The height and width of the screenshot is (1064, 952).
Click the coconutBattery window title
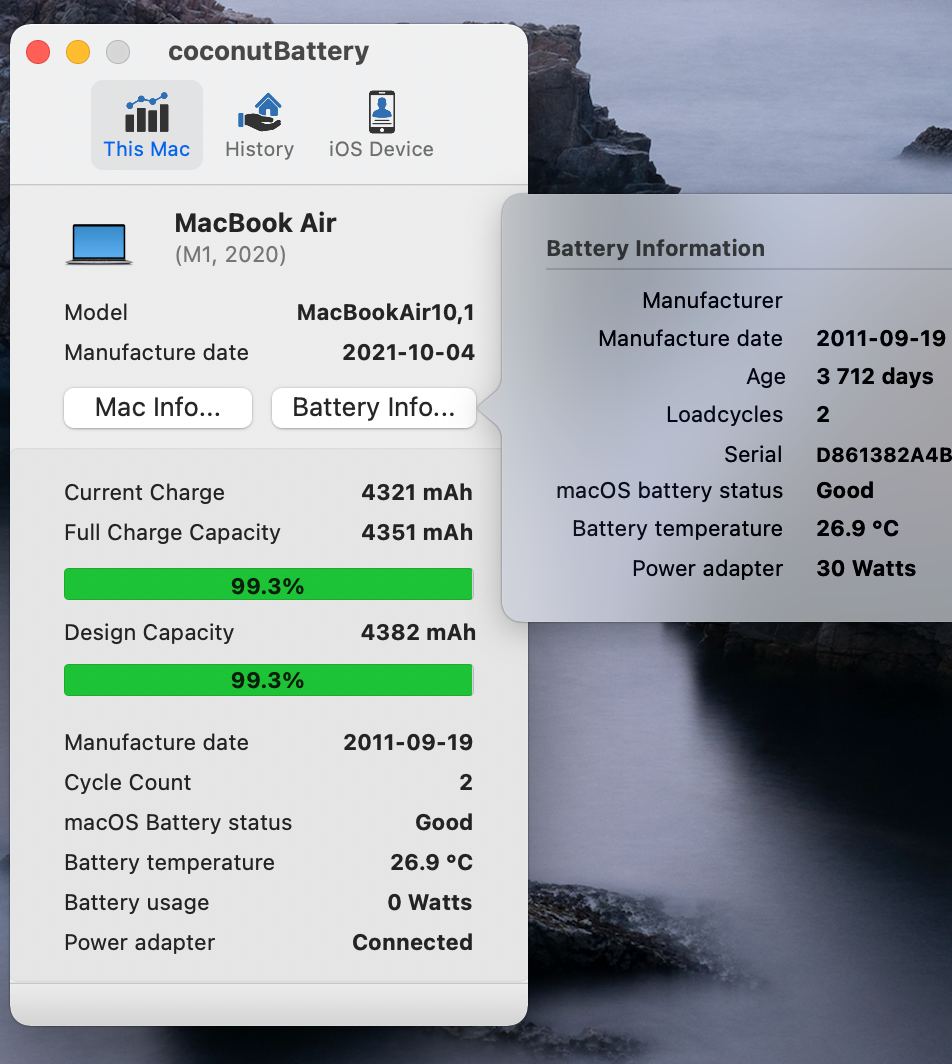tap(269, 52)
